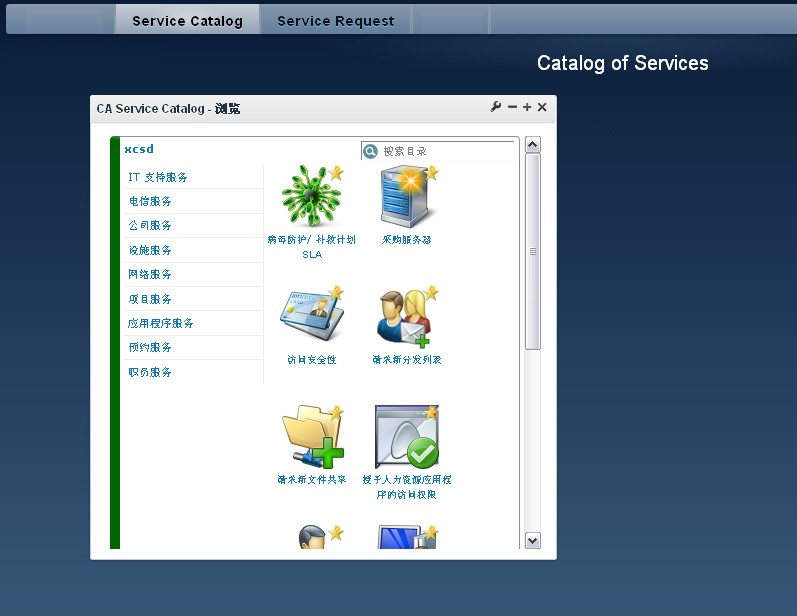
Task: Click the magnifier icon in catalog search
Action: tap(370, 151)
